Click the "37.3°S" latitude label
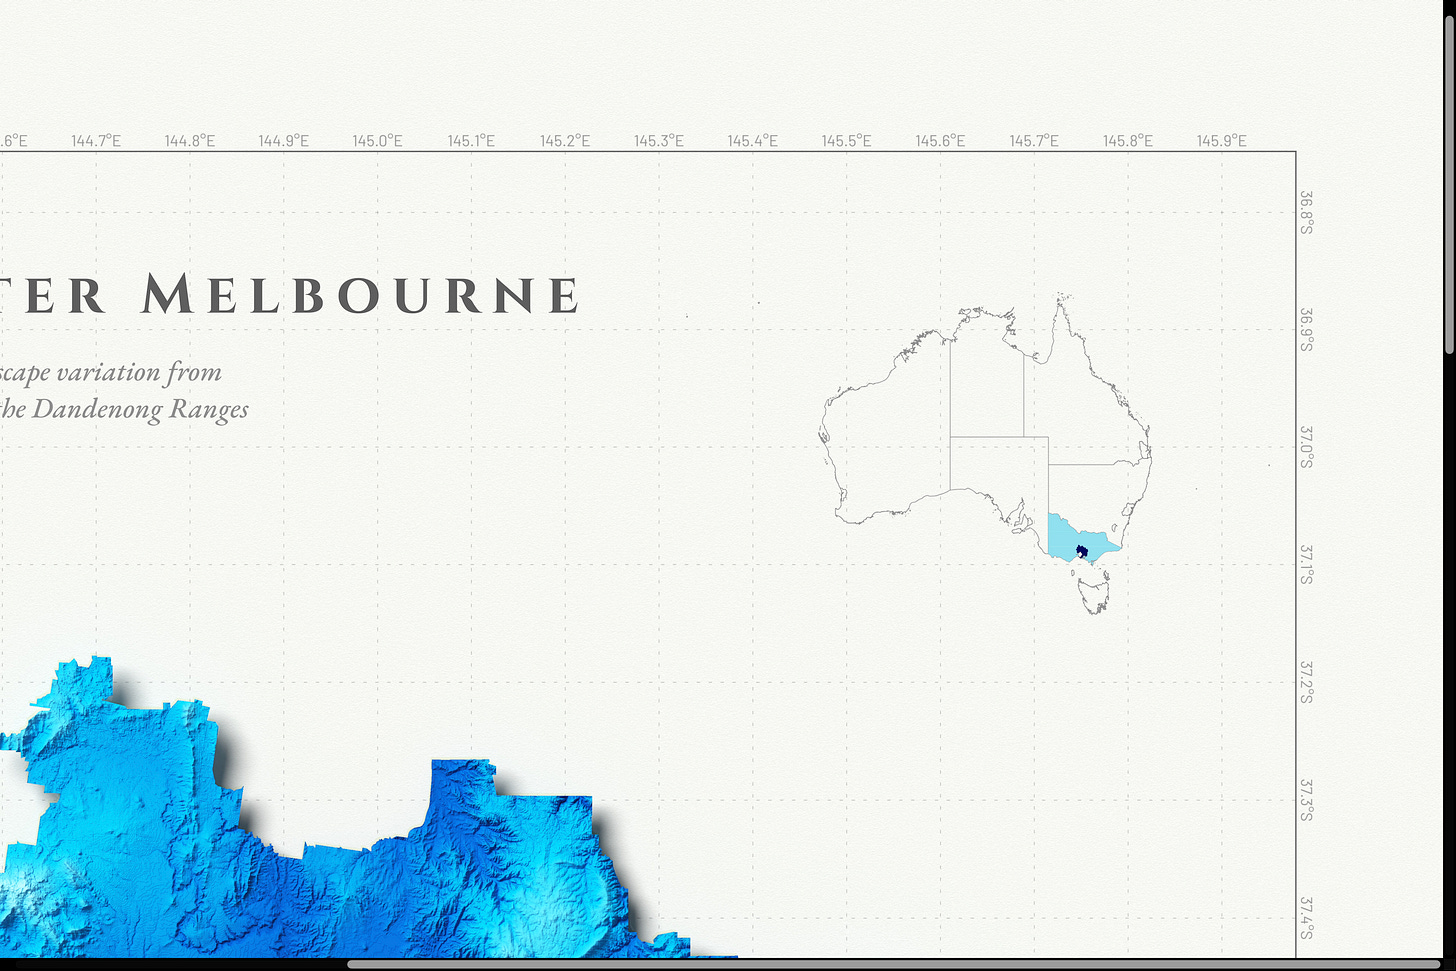Screen dimensions: 1456x971 [1306, 800]
